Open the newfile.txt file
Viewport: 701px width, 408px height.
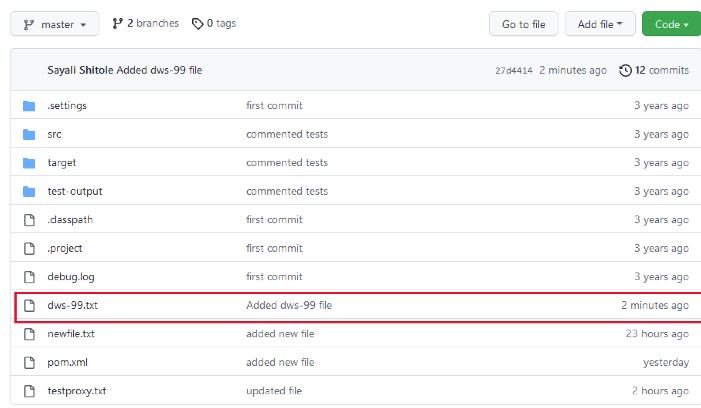click(71, 334)
